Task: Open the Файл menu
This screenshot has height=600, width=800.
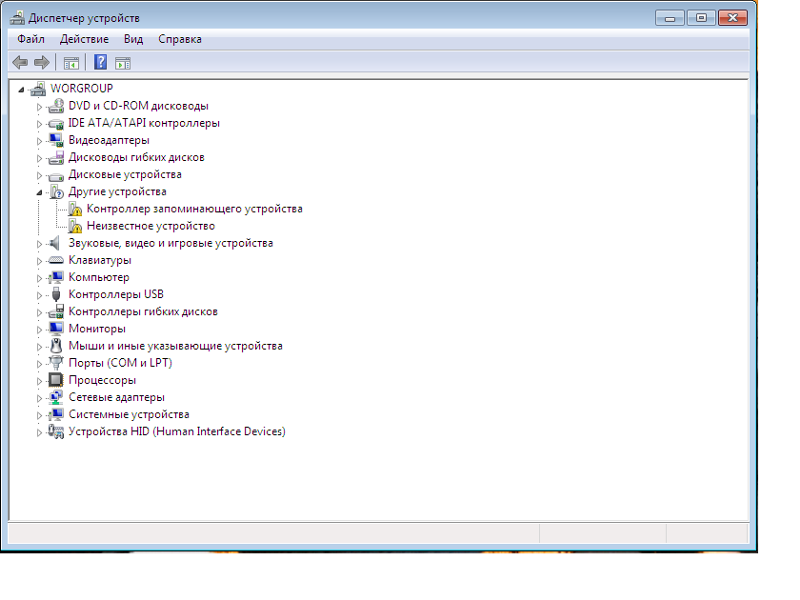Action: tap(31, 39)
